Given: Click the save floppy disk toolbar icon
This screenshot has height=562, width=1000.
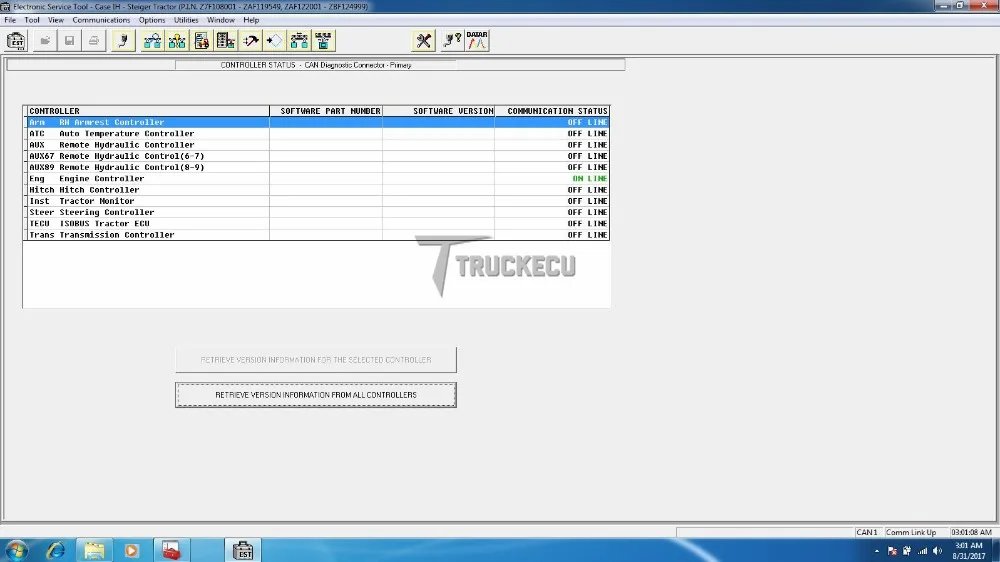Looking at the screenshot, I should [x=69, y=41].
